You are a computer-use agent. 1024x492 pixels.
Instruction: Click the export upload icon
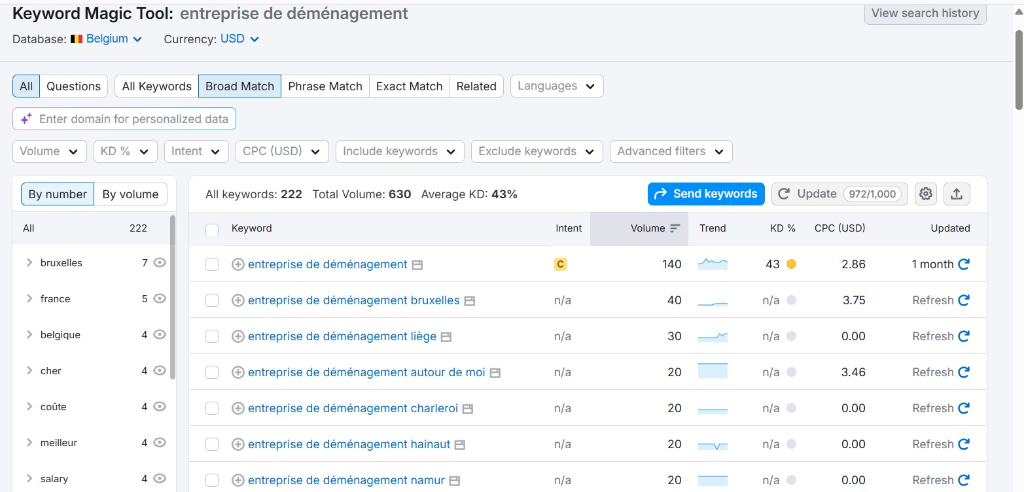click(957, 194)
